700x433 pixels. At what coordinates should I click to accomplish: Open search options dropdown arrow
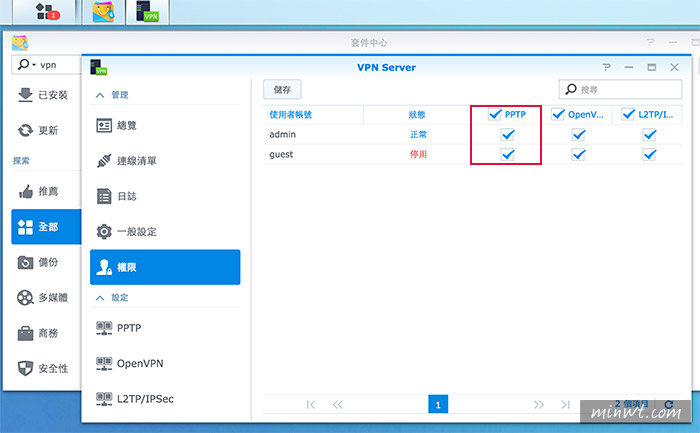pyautogui.click(x=34, y=65)
